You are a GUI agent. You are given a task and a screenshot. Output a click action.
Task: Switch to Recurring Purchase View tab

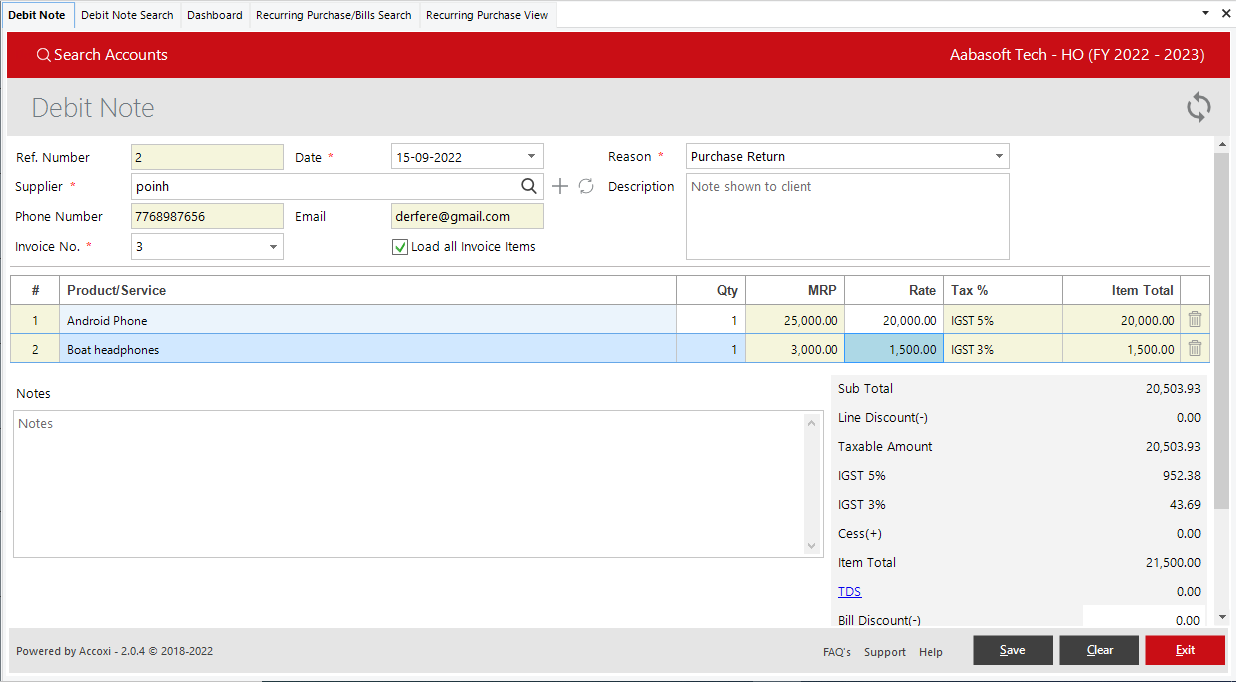(487, 15)
